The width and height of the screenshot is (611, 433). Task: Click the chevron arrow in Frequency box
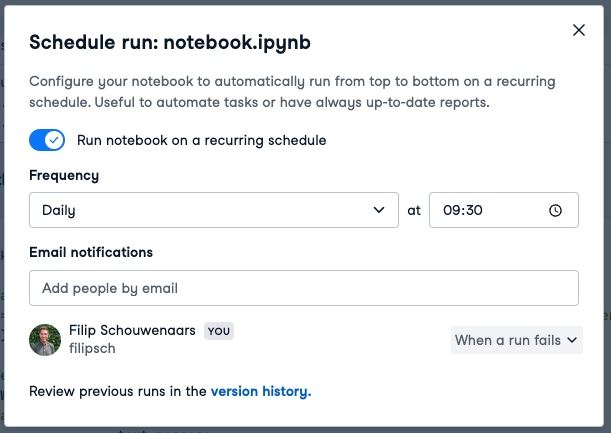379,210
